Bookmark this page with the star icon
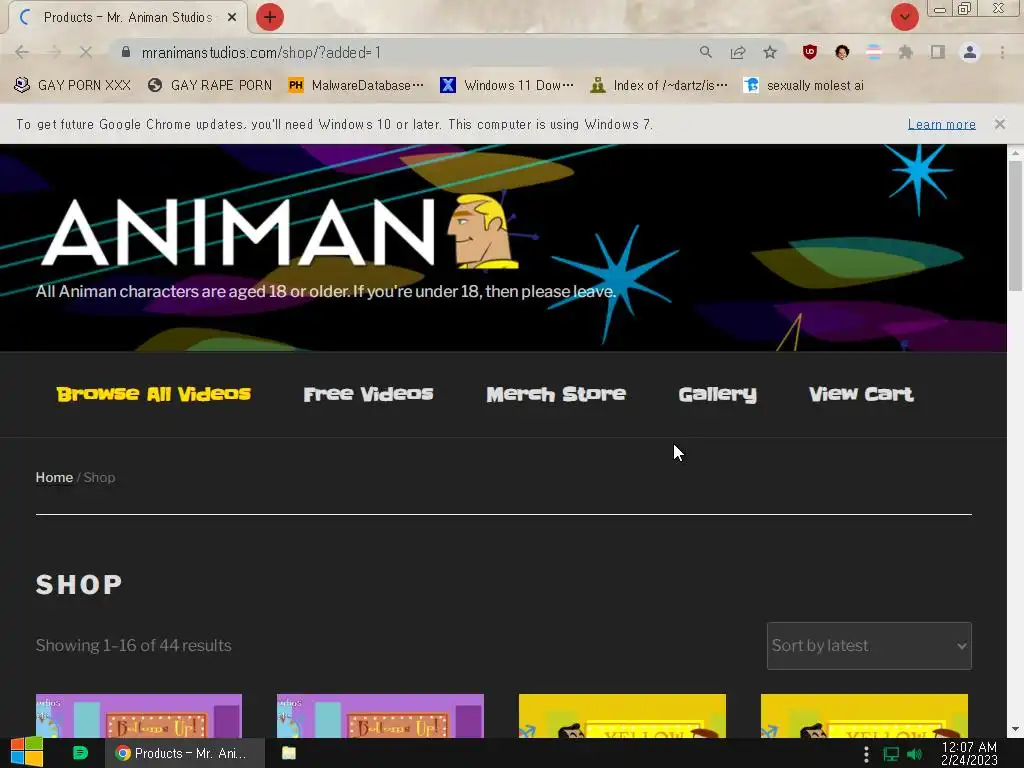 pos(770,52)
